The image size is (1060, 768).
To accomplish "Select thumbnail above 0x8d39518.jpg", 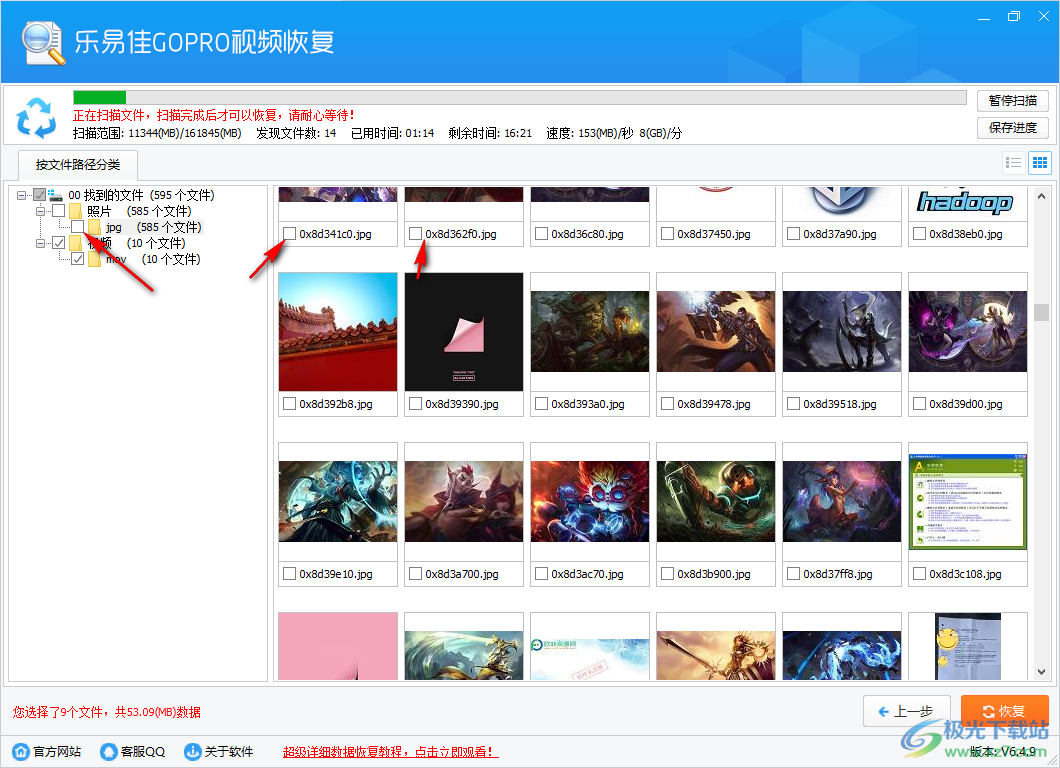I will tap(842, 332).
